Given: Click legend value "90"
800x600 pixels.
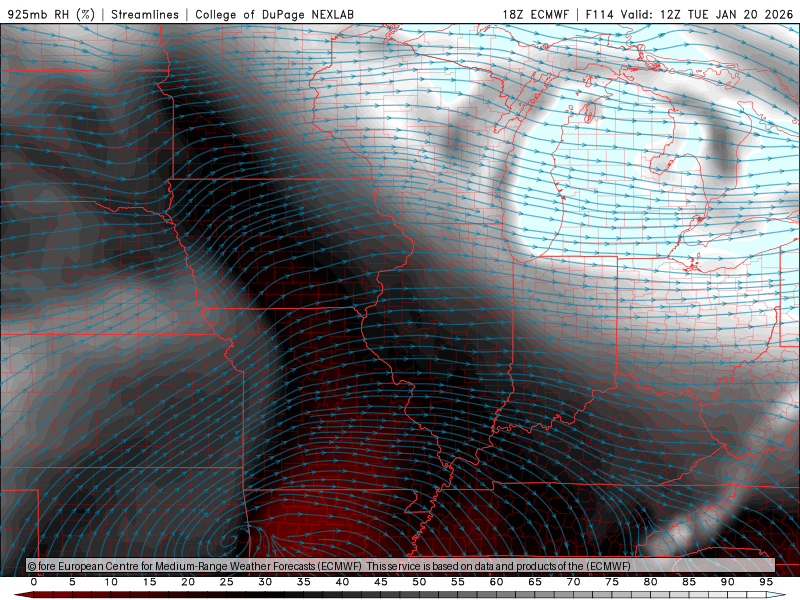Looking at the screenshot, I should coord(728,582).
